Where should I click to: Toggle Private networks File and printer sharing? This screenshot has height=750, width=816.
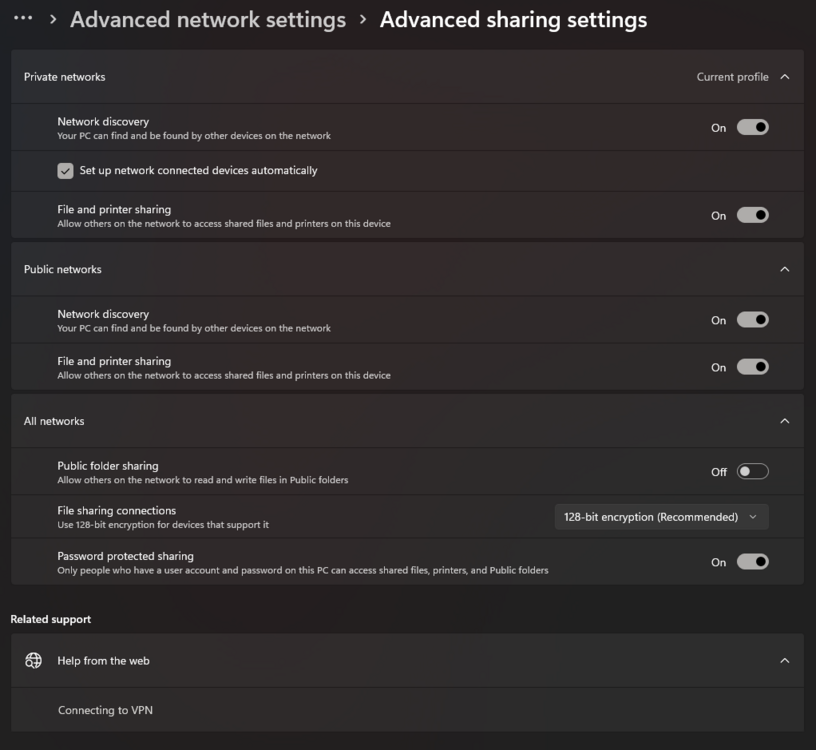tap(753, 215)
